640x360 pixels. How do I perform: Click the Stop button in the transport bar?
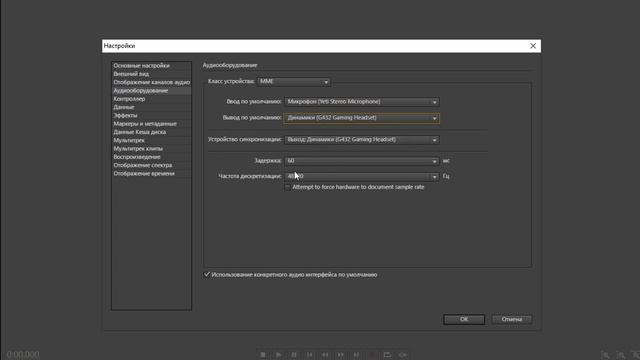263,355
